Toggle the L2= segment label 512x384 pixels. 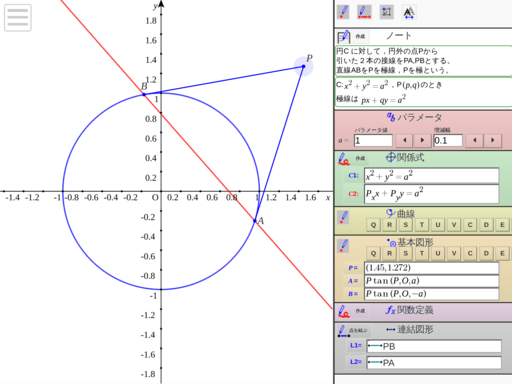point(356,362)
